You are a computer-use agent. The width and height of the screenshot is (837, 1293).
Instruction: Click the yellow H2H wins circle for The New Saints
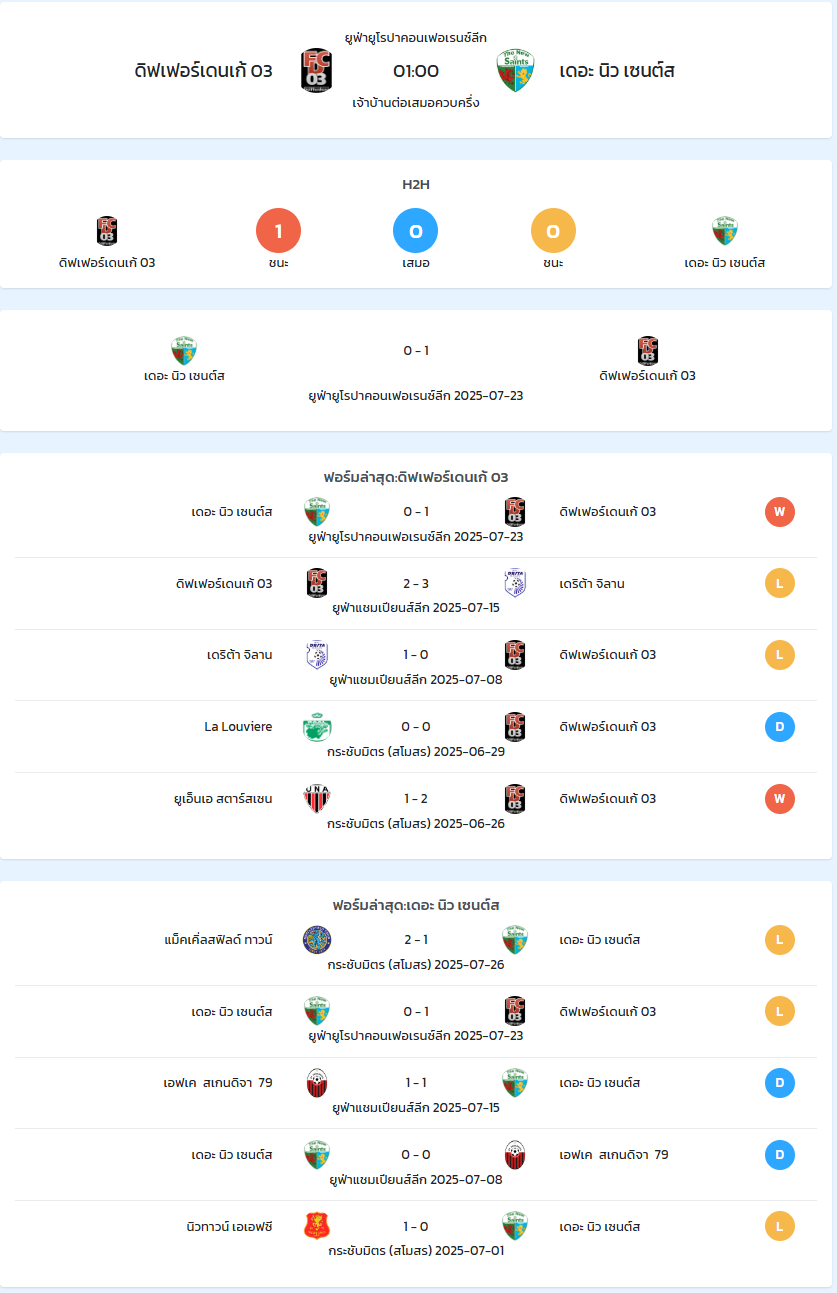(x=553, y=231)
